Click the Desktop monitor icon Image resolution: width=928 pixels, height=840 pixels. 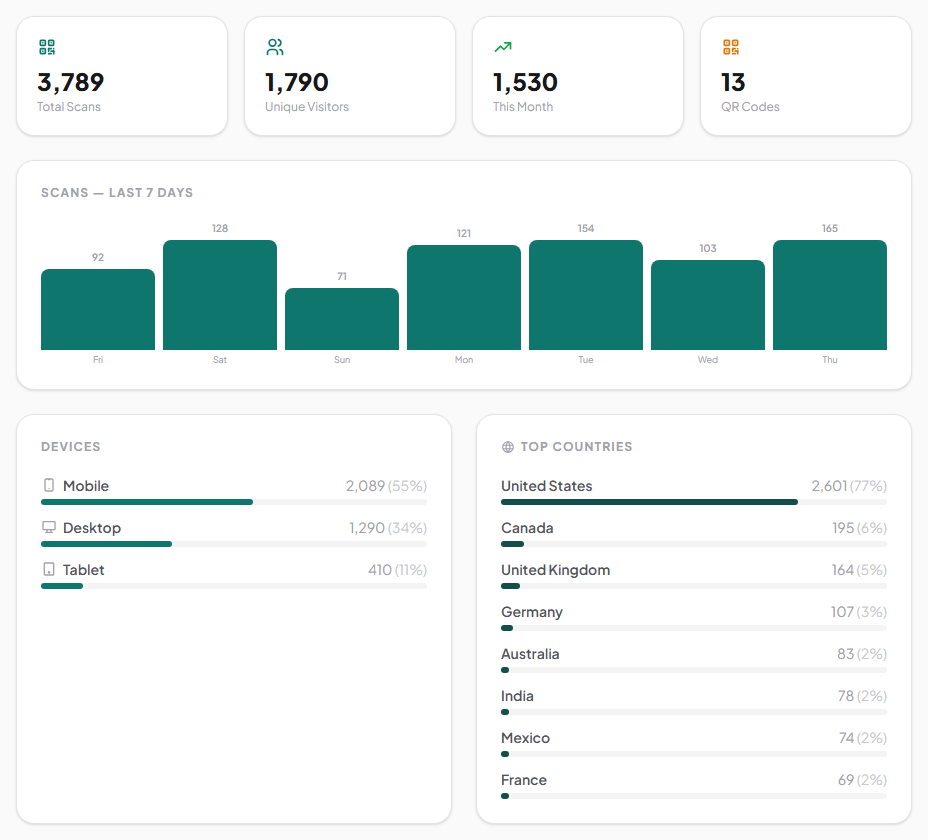tap(49, 527)
